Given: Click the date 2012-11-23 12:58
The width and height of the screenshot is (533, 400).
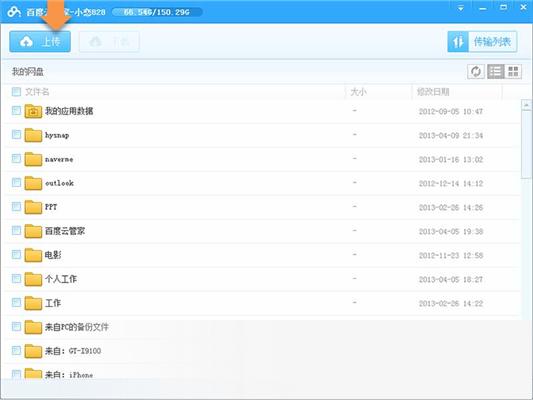Looking at the screenshot, I should 451,255.
